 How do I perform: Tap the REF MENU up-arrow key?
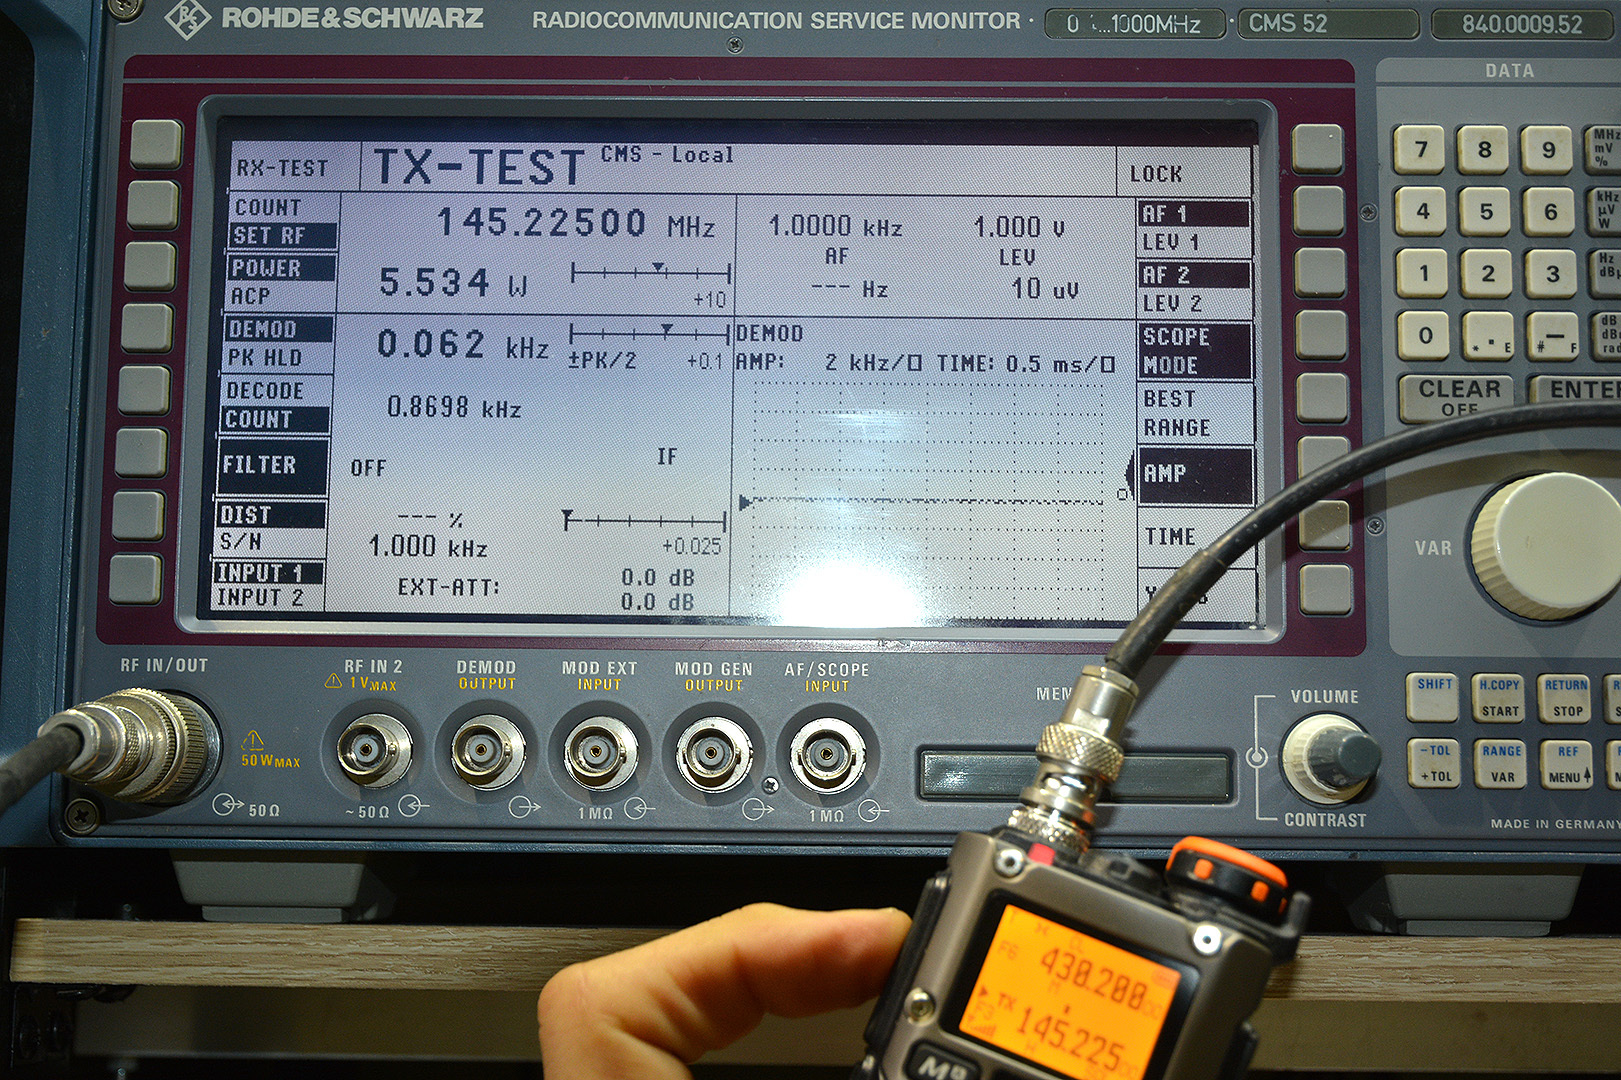(1567, 764)
